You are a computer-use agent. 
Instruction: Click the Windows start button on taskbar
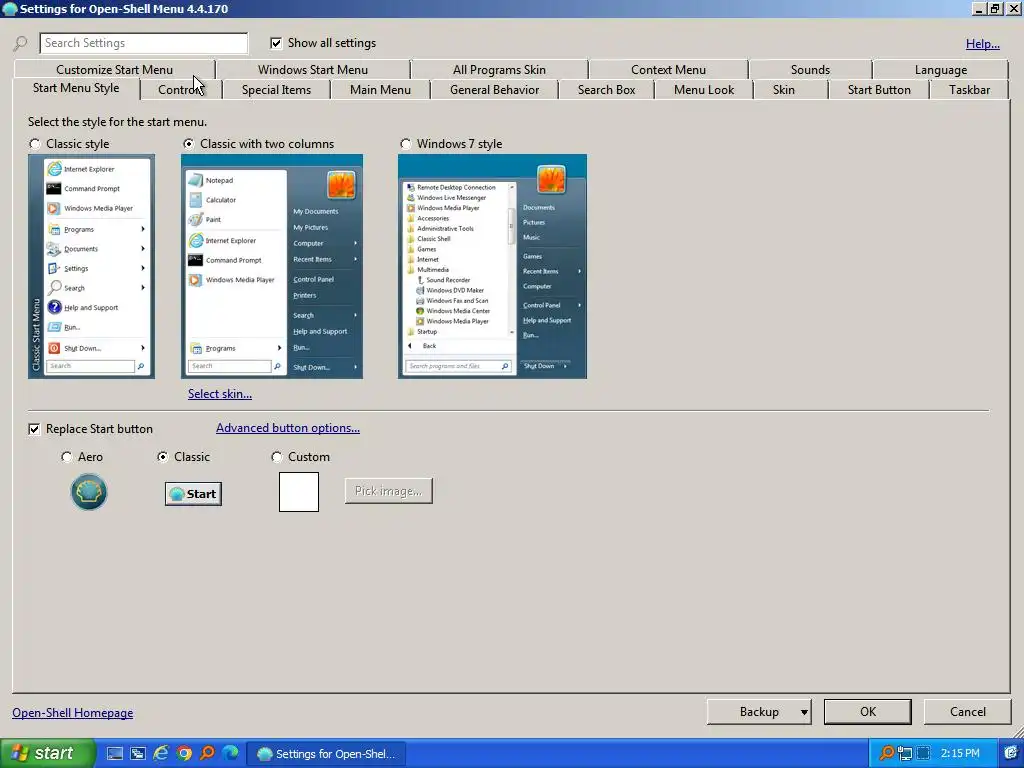click(48, 753)
